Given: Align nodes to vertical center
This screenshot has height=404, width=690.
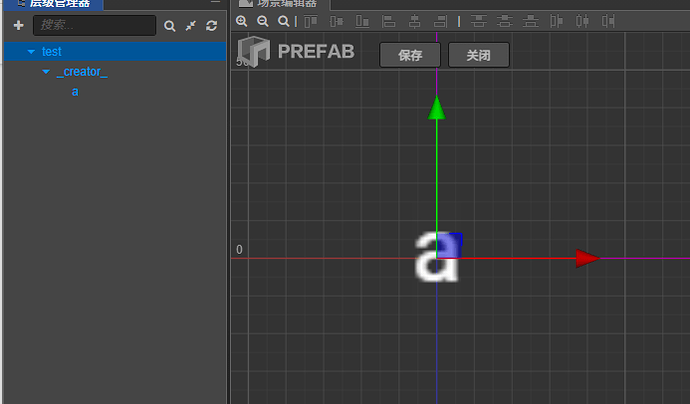Looking at the screenshot, I should 337,21.
